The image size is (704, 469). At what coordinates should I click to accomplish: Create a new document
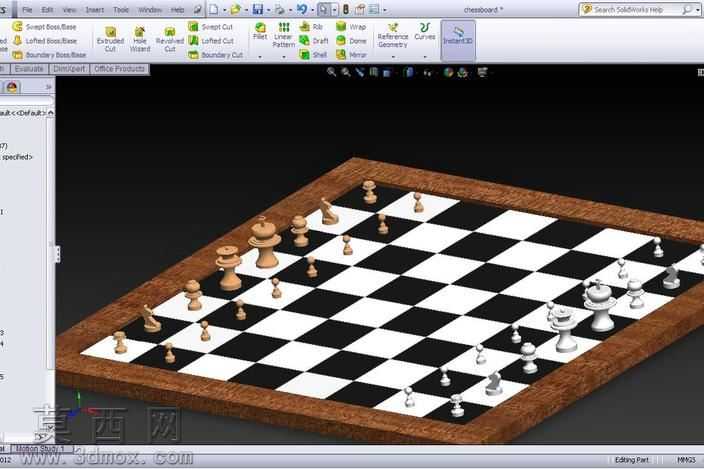pos(214,9)
